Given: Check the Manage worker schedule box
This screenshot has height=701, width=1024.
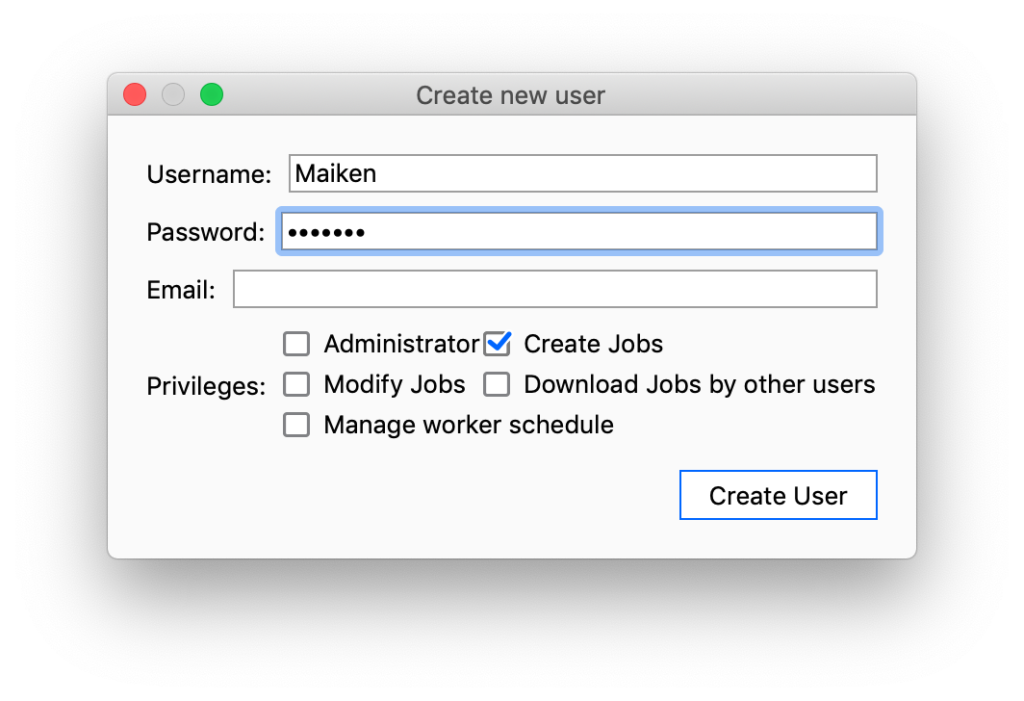Looking at the screenshot, I should pos(297,425).
